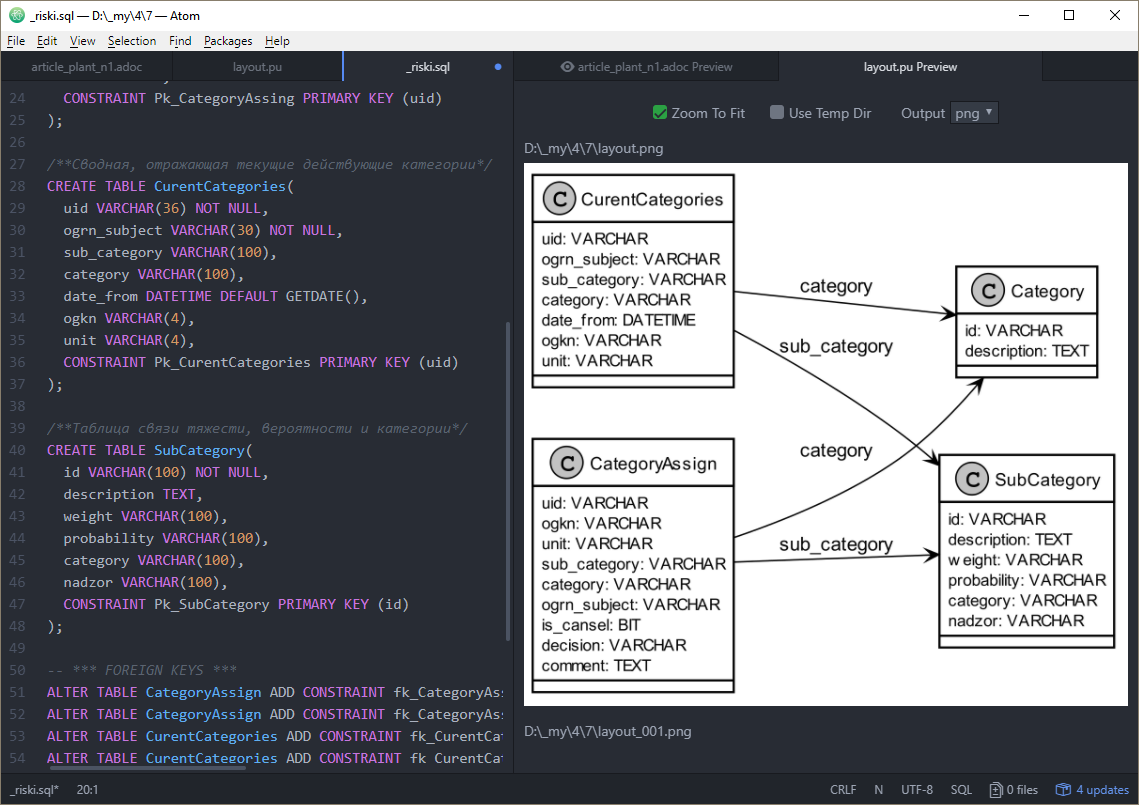
Task: Open the Output format png dropdown
Action: [974, 113]
